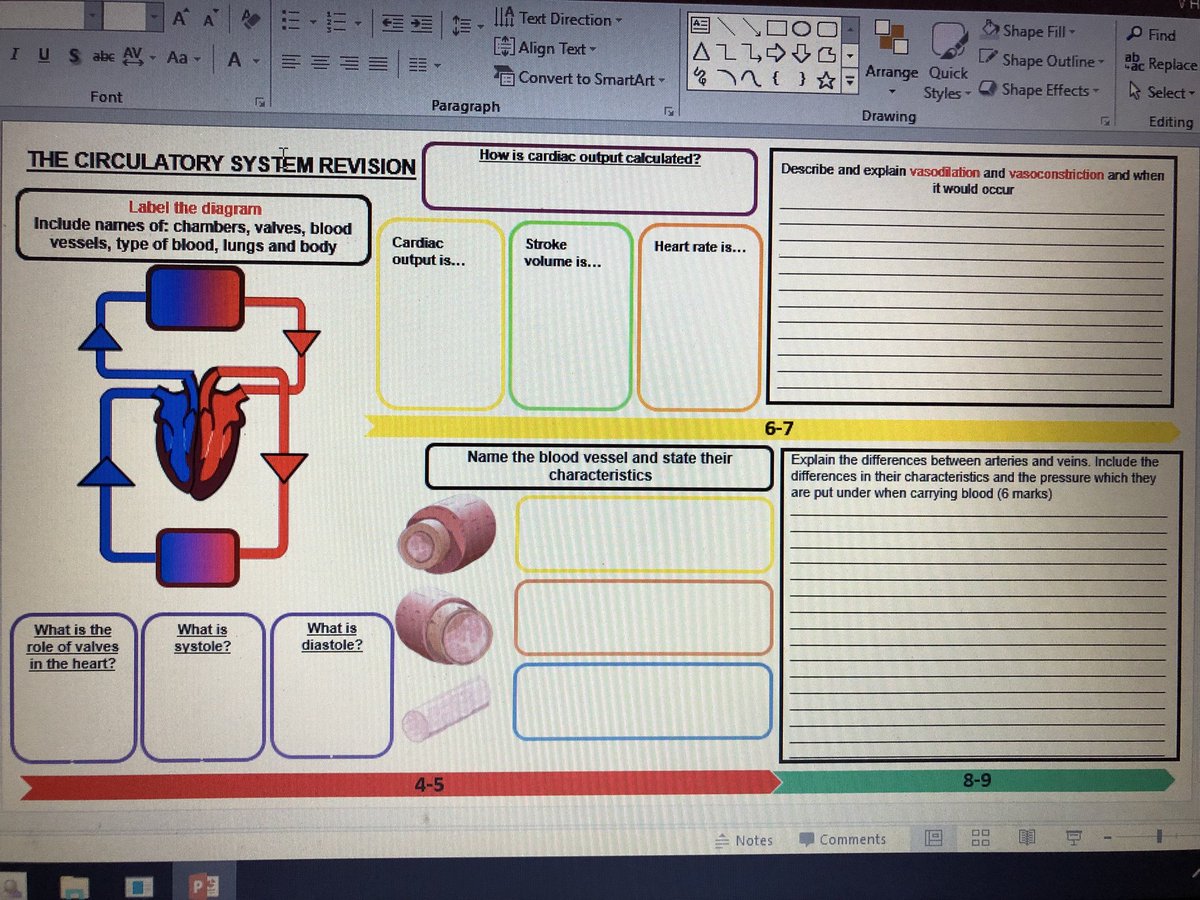1200x900 pixels.
Task: Apply strikethrough to selected text
Action: point(75,56)
